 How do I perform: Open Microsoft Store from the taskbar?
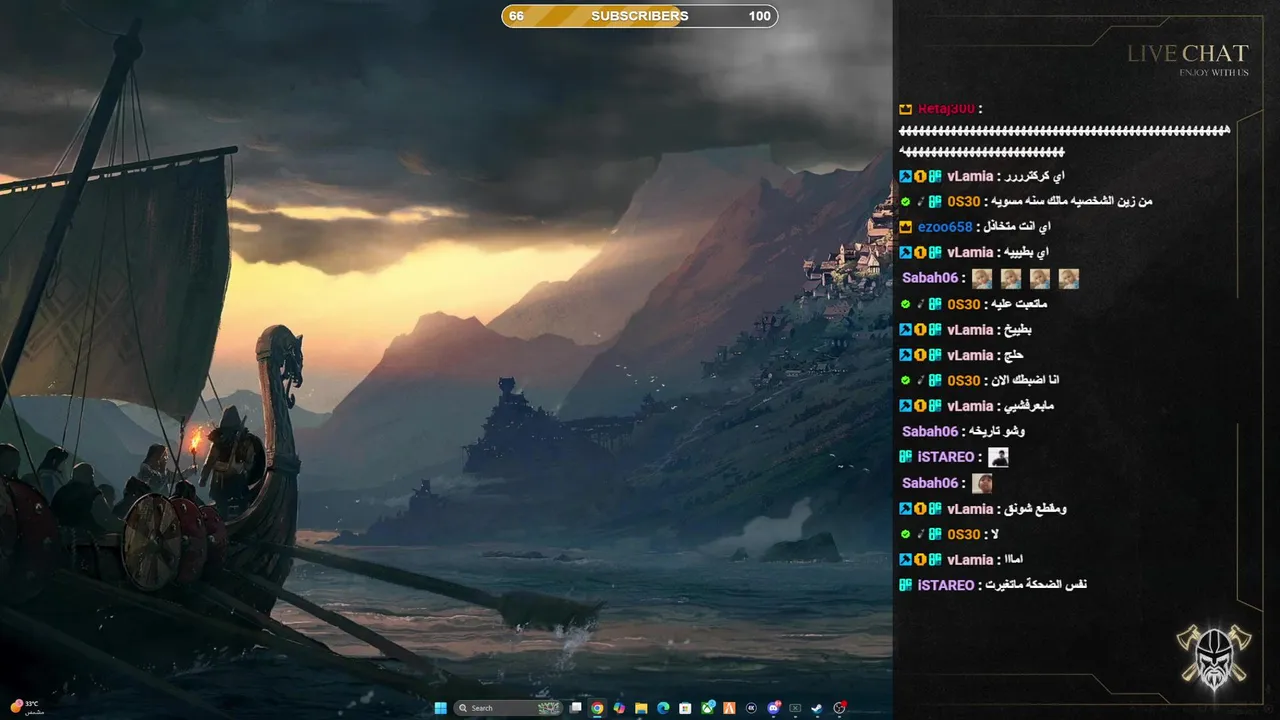click(x=685, y=708)
